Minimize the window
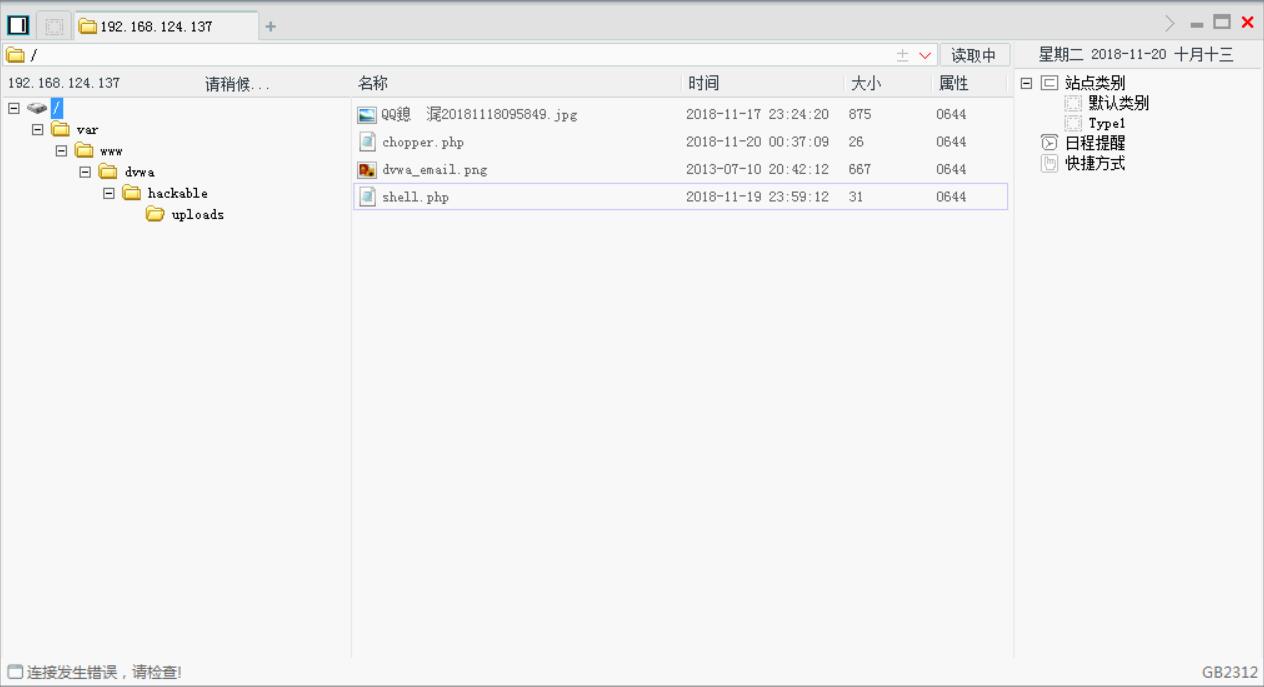The width and height of the screenshot is (1264, 687). [x=1197, y=23]
